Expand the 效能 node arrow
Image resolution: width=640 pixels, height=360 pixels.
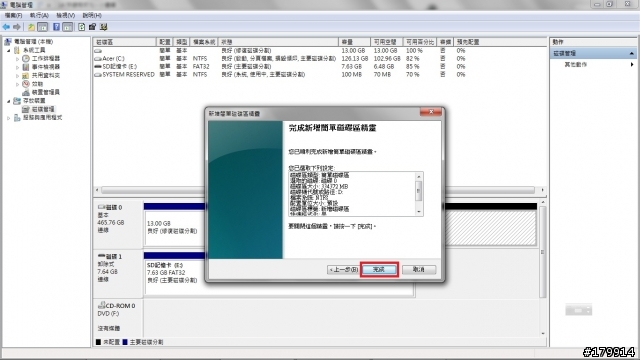(x=18, y=84)
